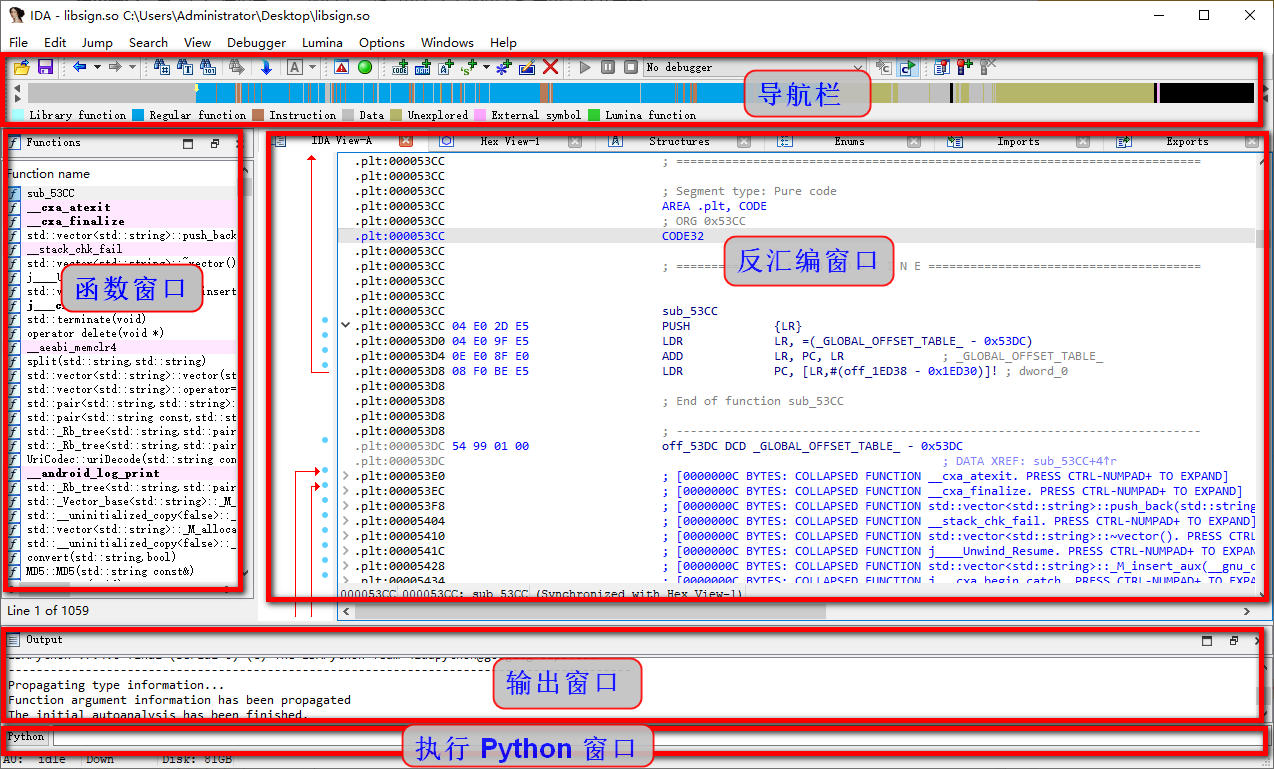This screenshot has height=769, width=1274.
Task: Click the Lumina function green legend swatch
Action: coord(594,115)
